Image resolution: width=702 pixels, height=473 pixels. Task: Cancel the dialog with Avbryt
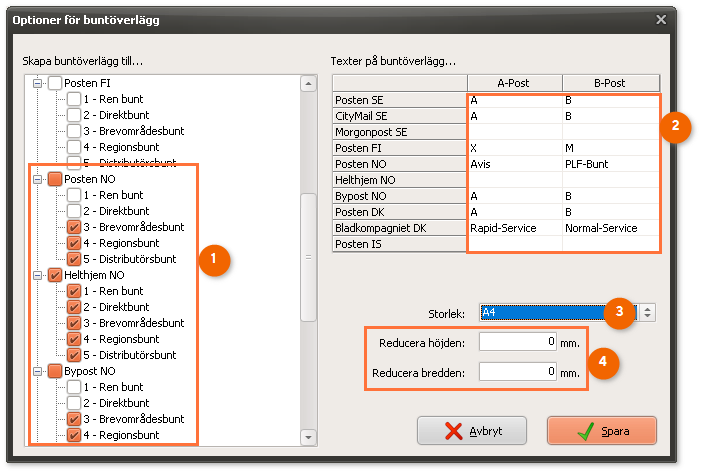[471, 430]
